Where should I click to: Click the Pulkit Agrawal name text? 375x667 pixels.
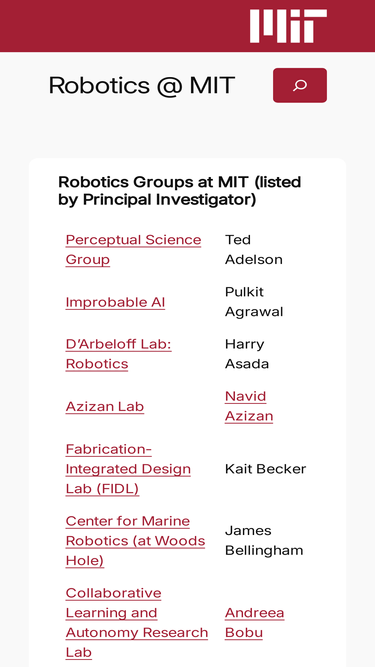click(254, 302)
